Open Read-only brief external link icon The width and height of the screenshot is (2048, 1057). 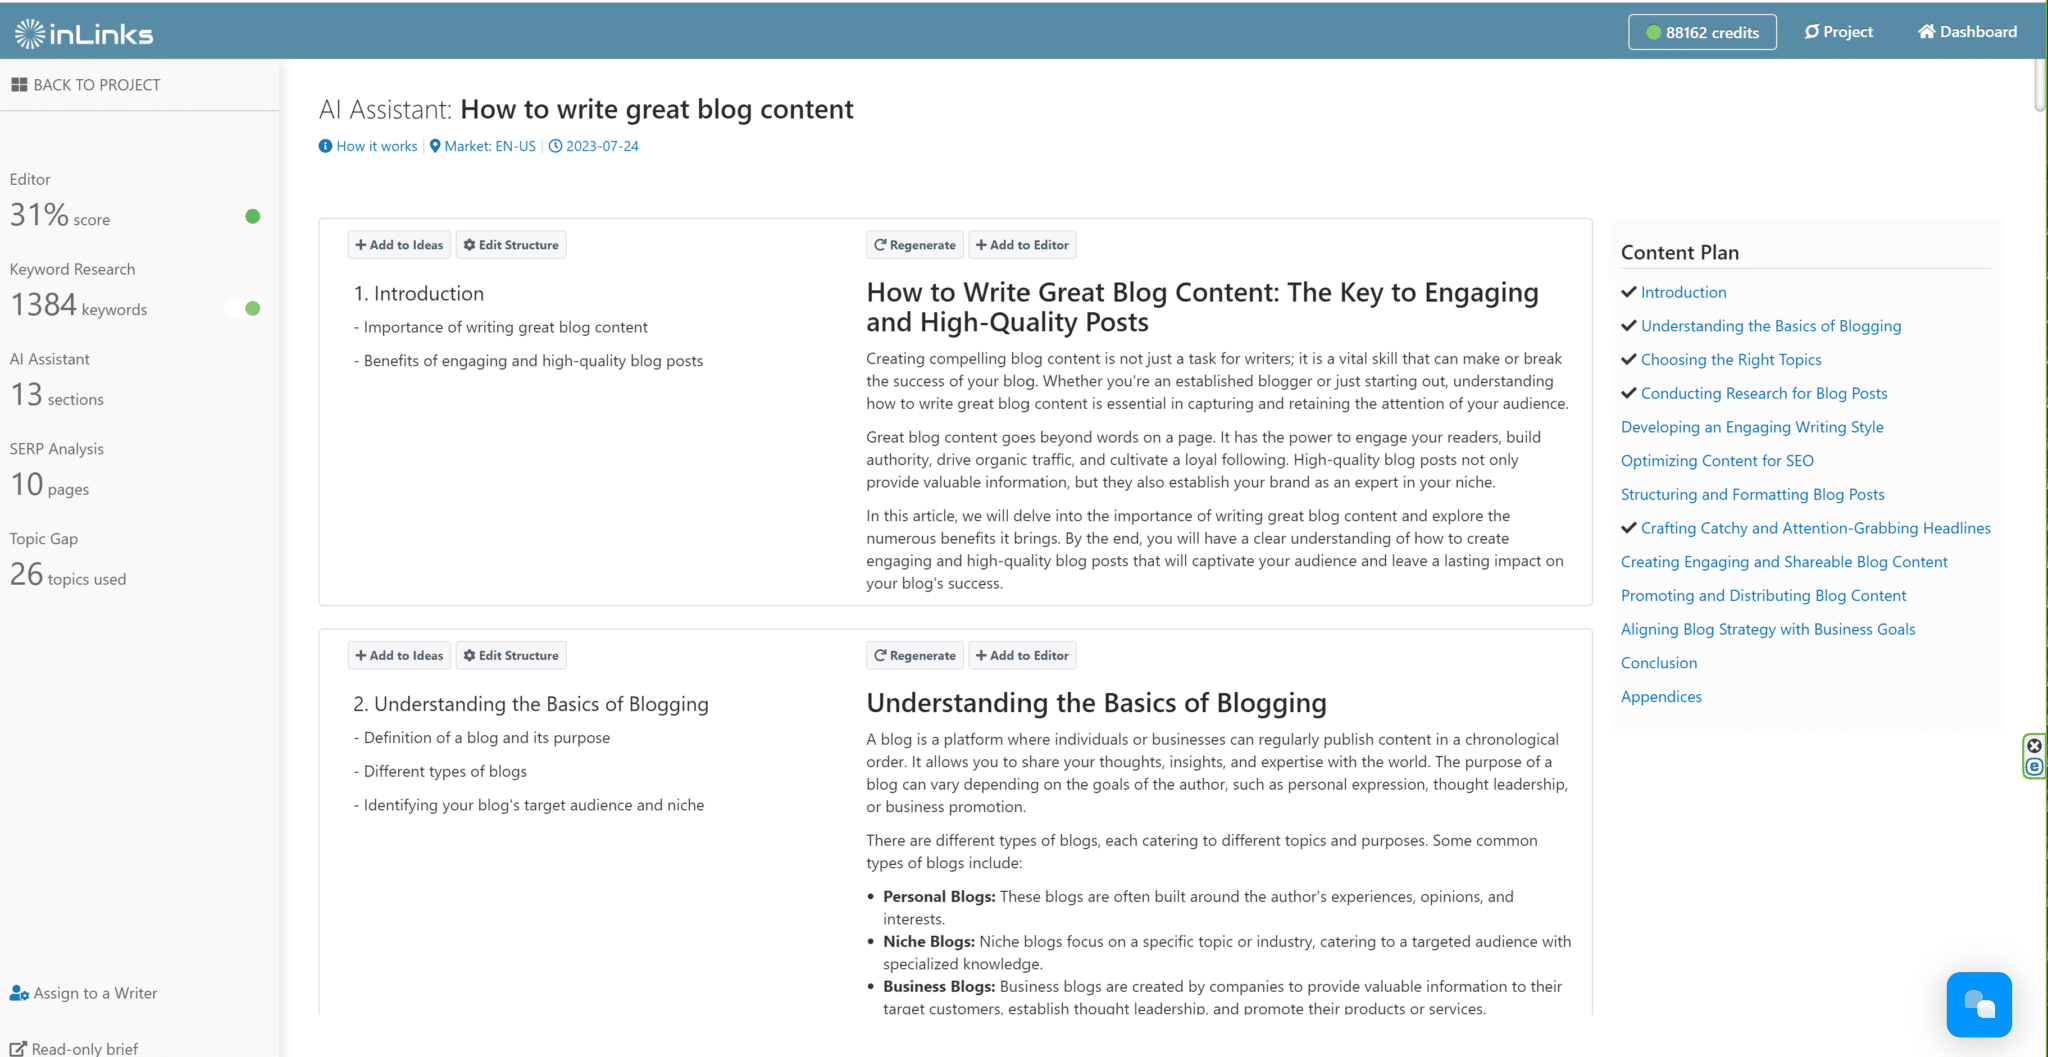coord(18,1048)
